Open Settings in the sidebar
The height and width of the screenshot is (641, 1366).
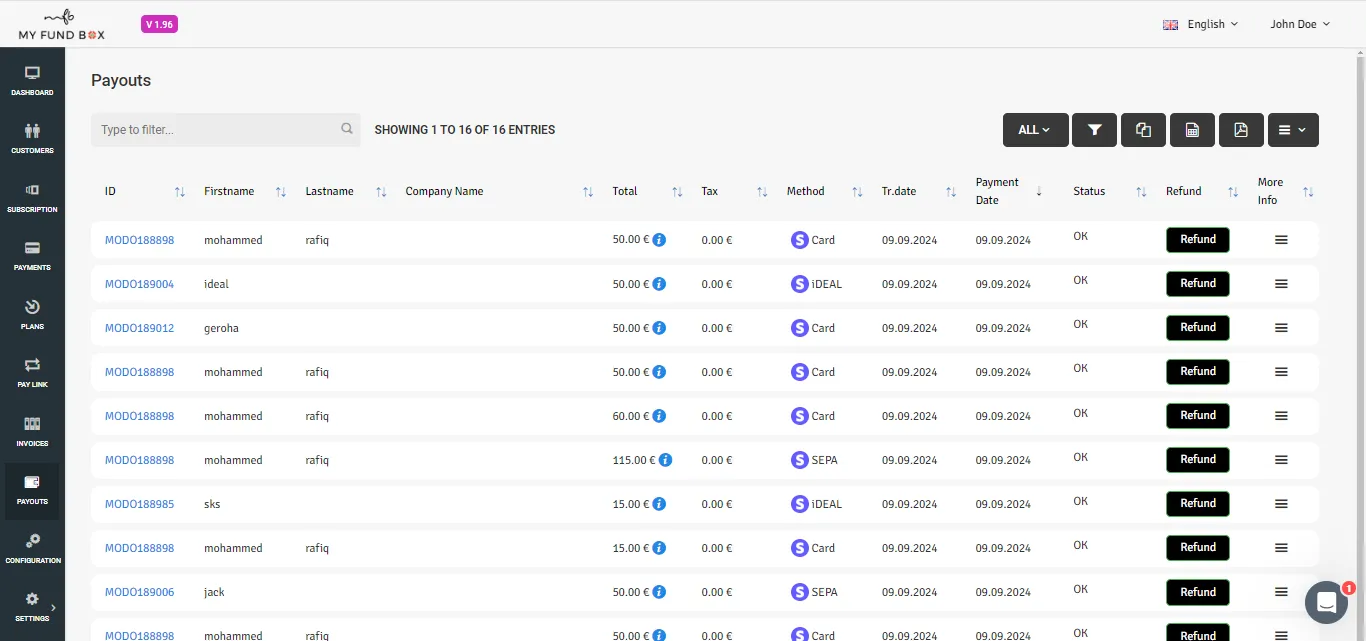pos(32,607)
